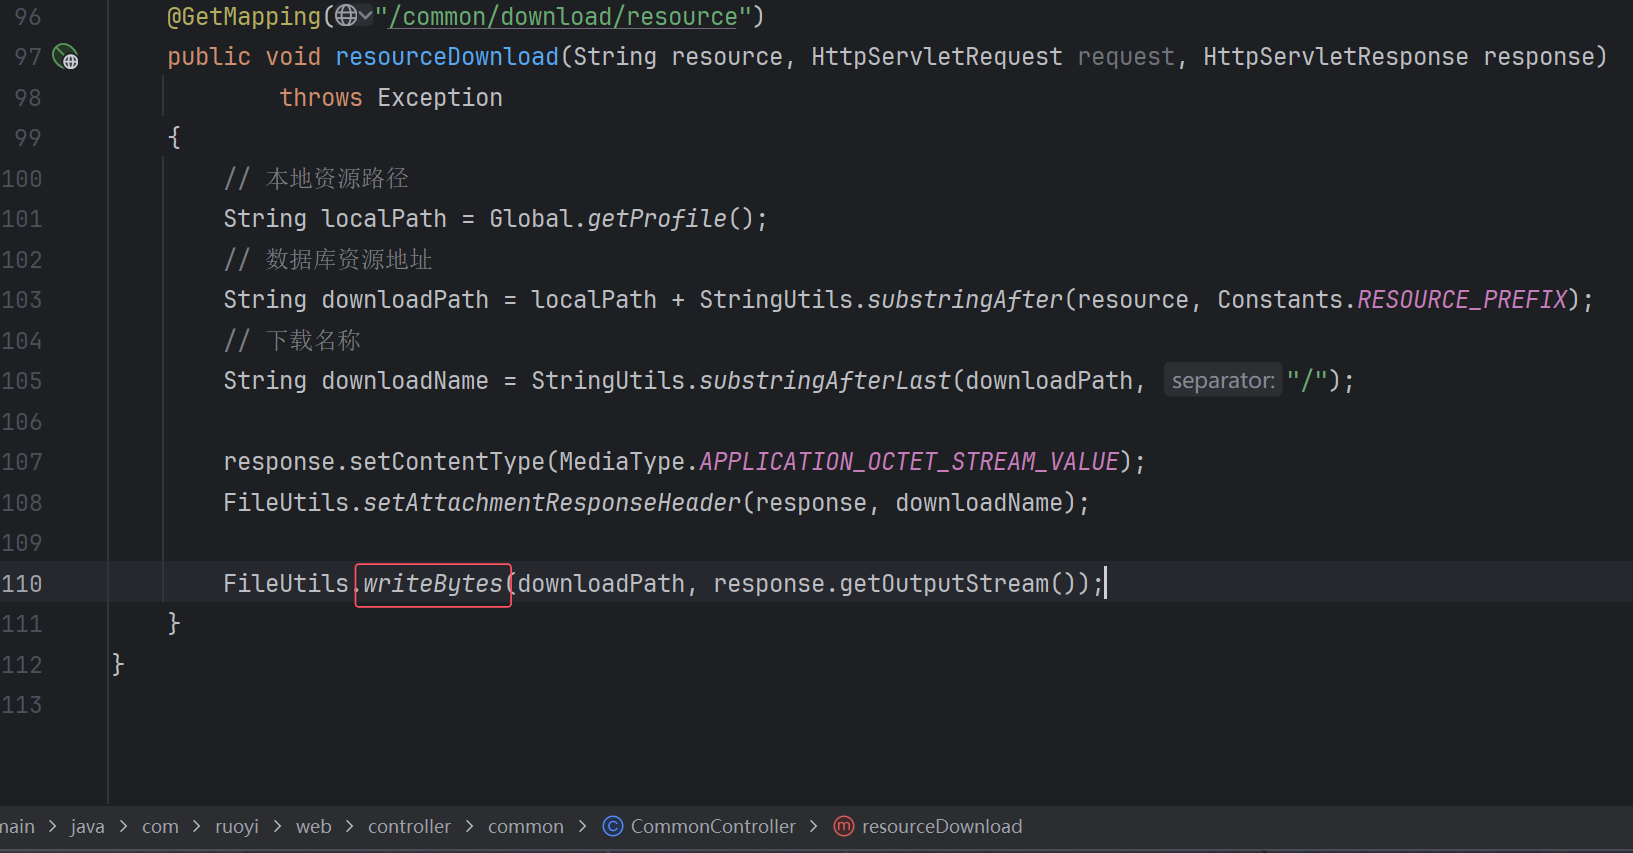Click the resourceDownload method name declaration
This screenshot has height=853, width=1633.
[x=447, y=57]
